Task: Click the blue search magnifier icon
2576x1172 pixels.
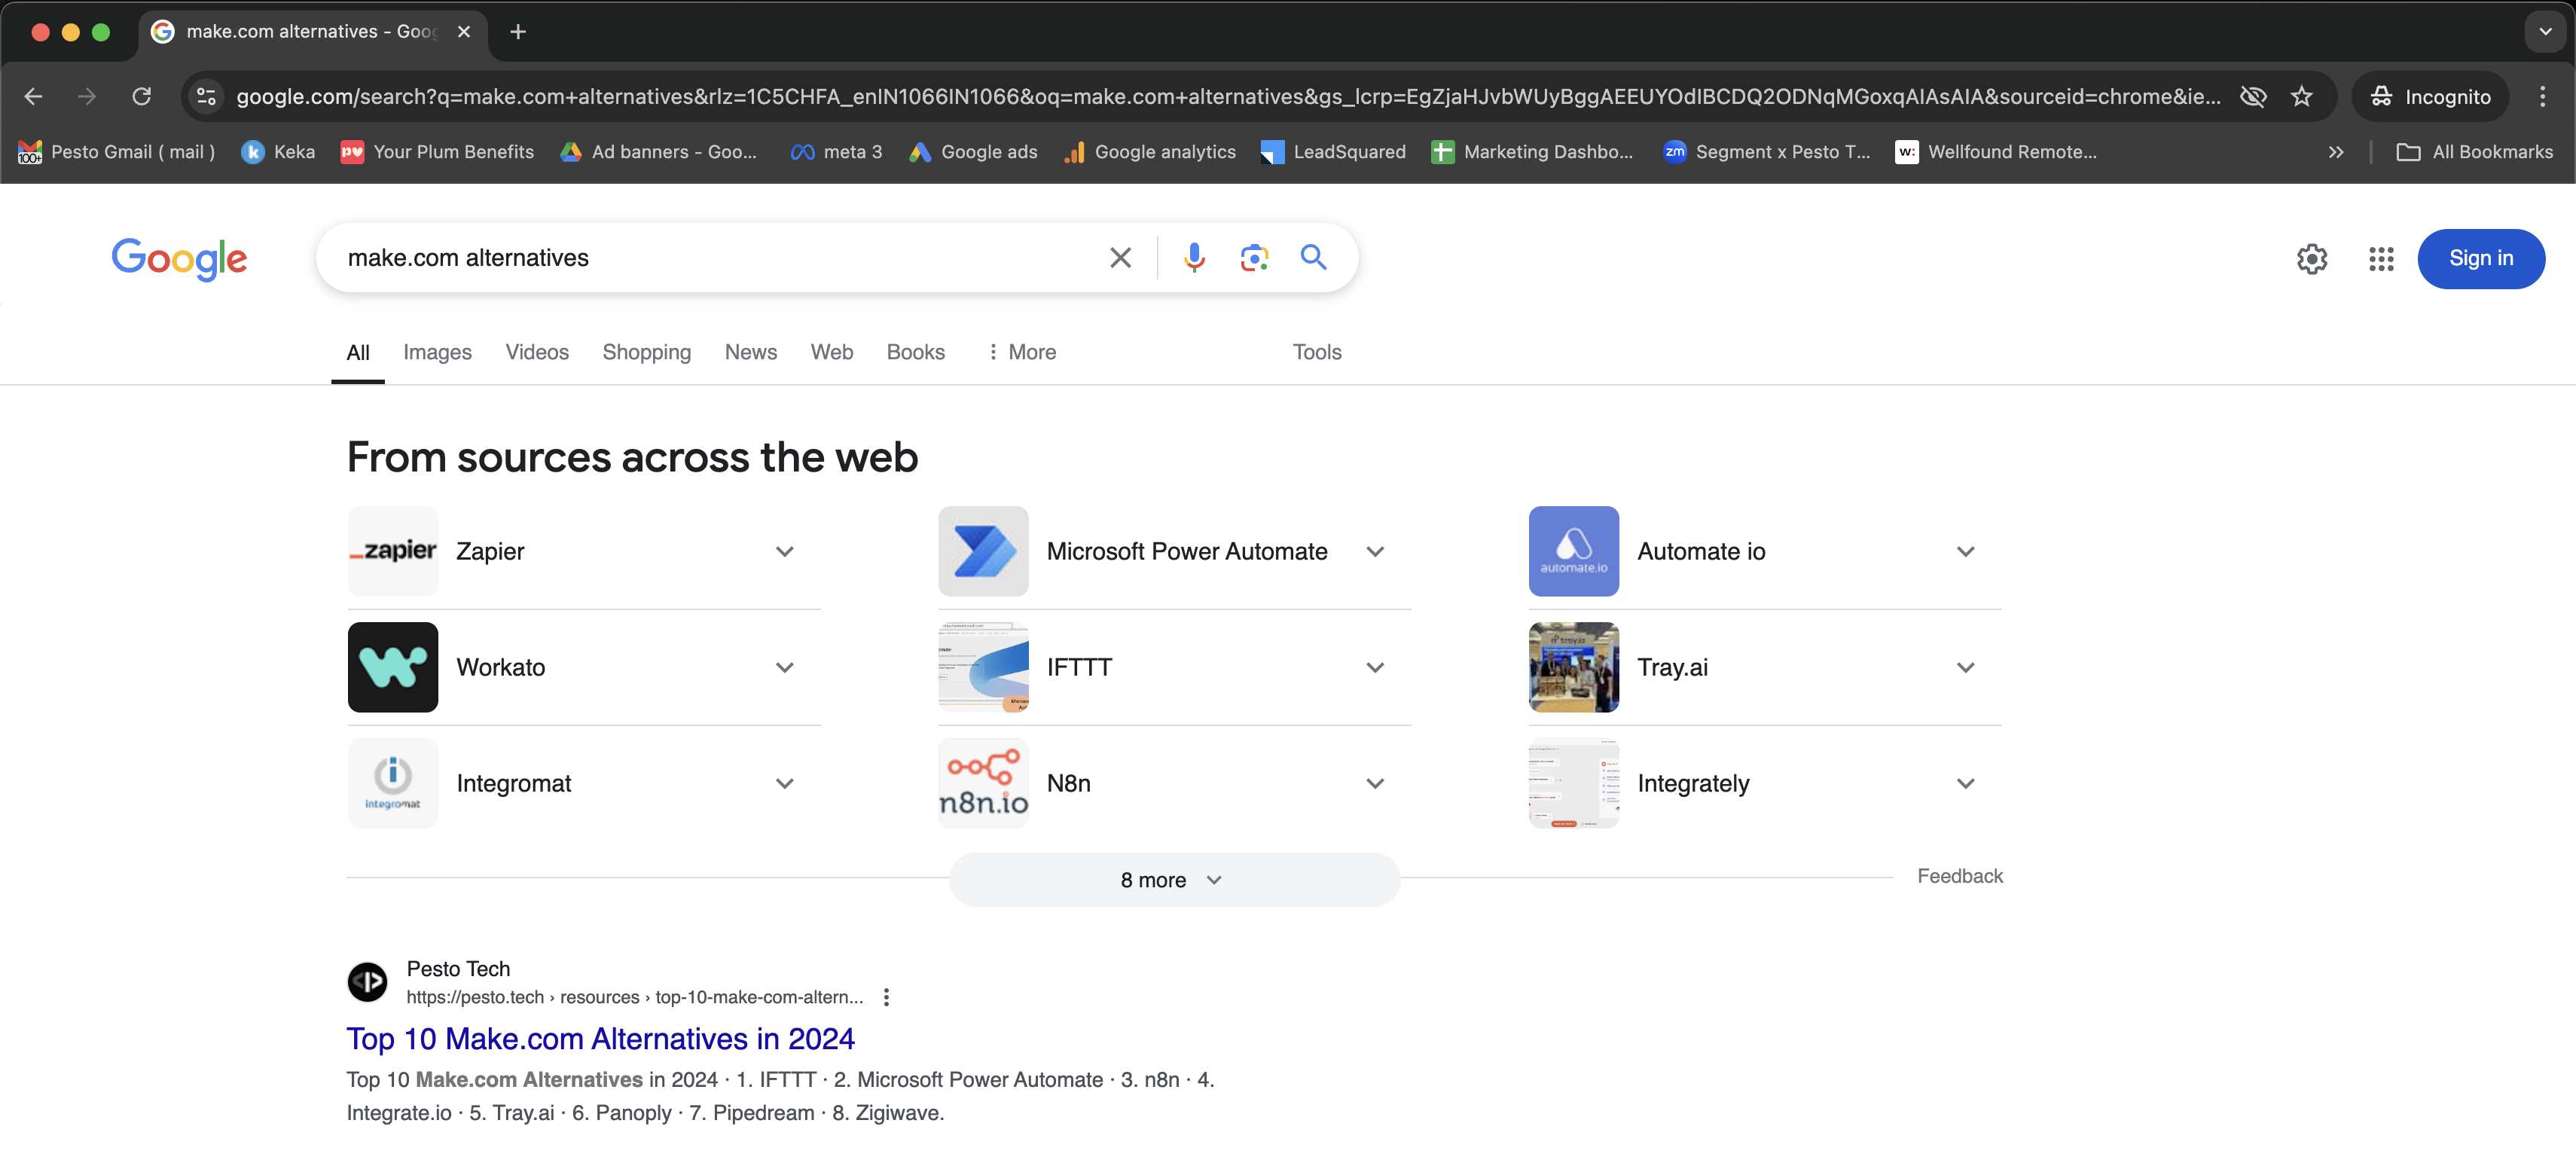Action: pos(1313,258)
